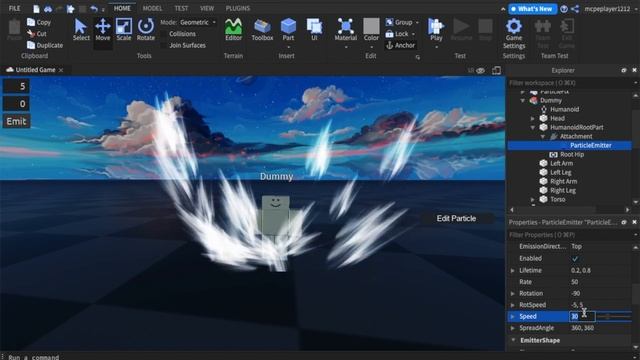Viewport: 640px width, 360px height.
Task: Switch to the HOME tab
Action: click(x=122, y=8)
